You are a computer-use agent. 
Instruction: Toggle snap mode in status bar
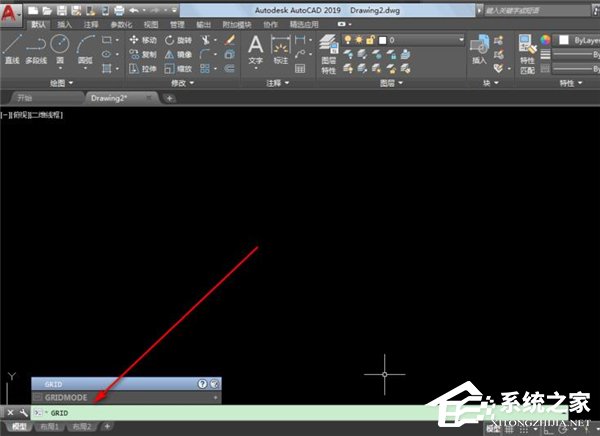(x=523, y=429)
